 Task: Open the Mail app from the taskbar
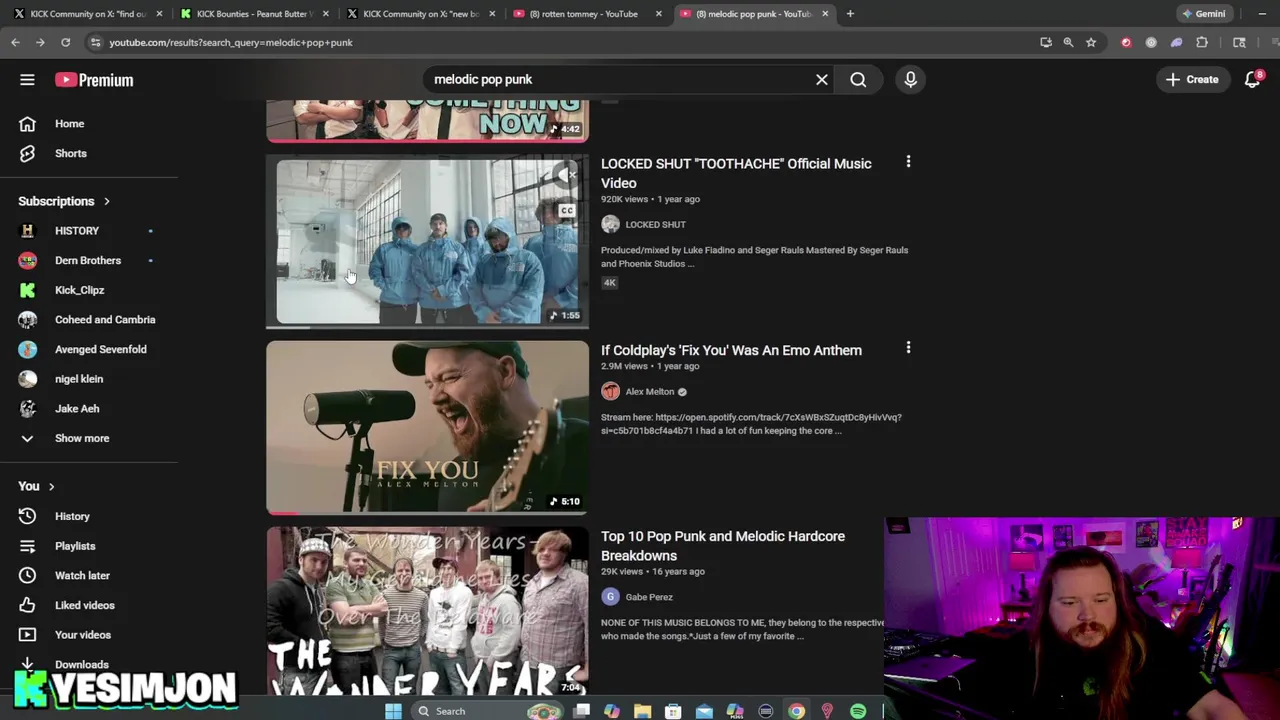704,711
